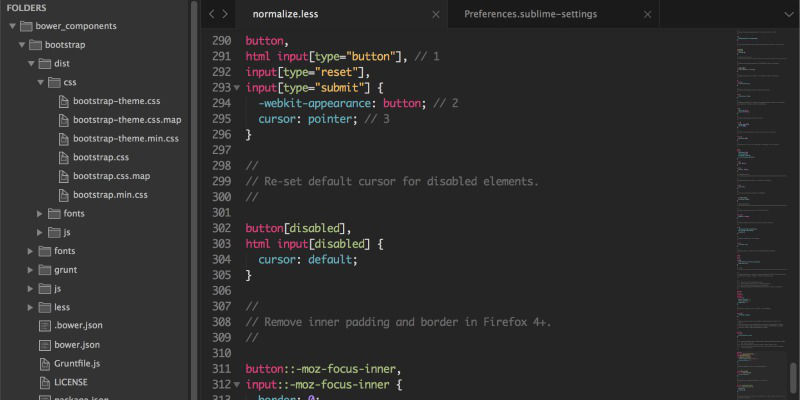This screenshot has height=400, width=800.
Task: Expand the fonts folder inside dist
Action: pos(40,214)
